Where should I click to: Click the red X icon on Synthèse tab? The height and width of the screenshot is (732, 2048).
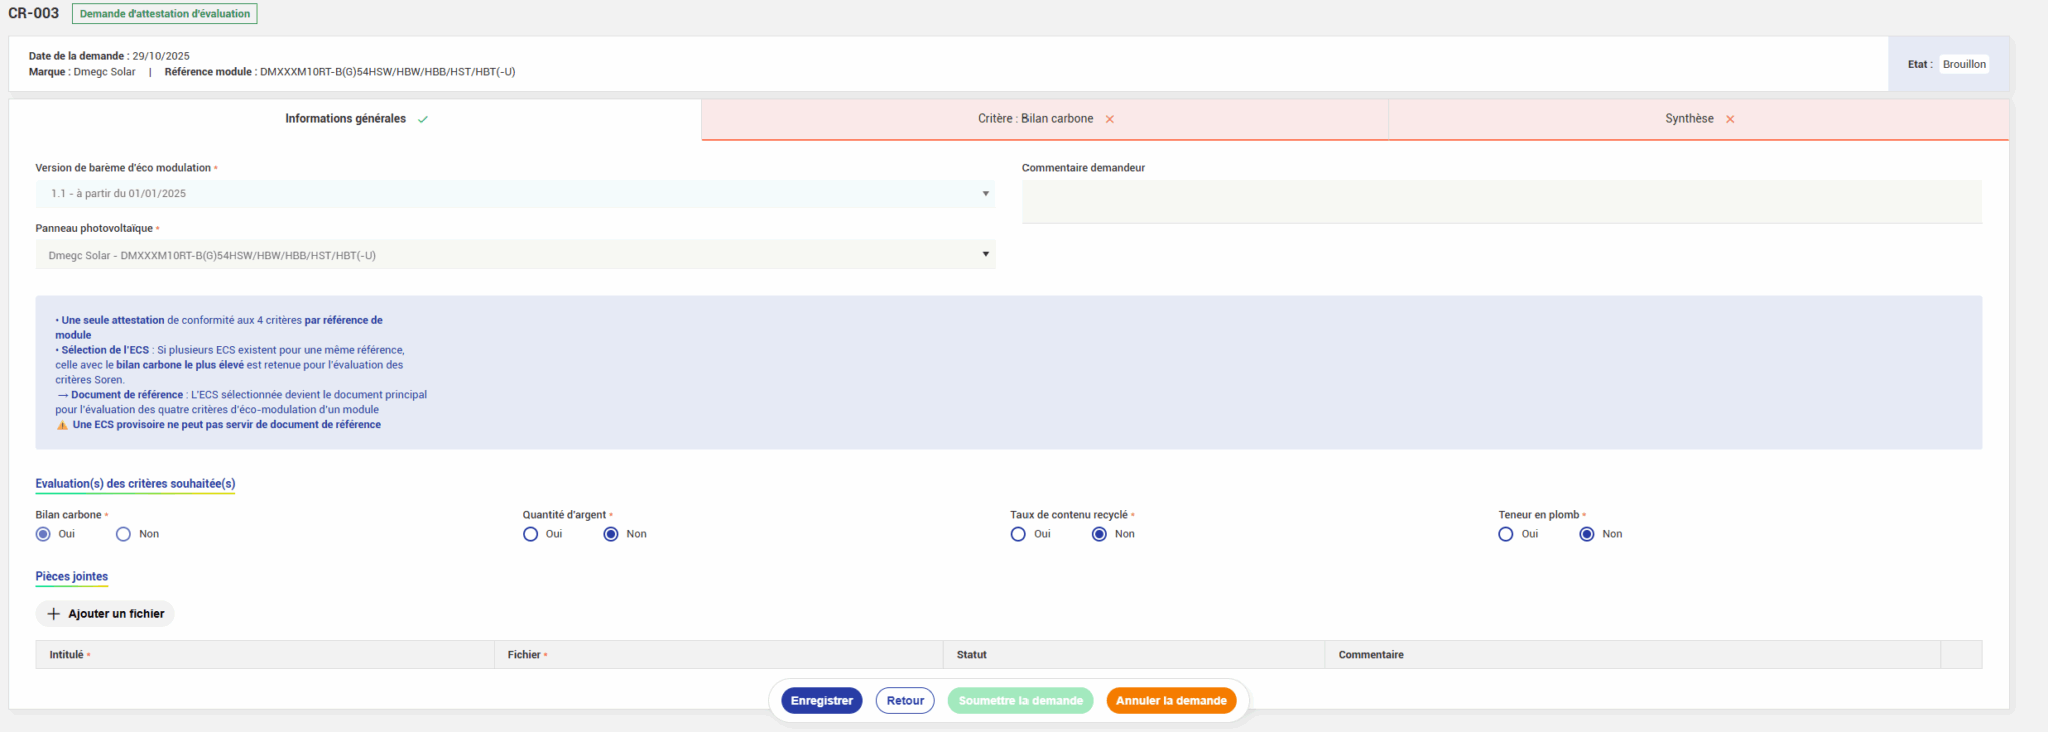coord(1730,119)
